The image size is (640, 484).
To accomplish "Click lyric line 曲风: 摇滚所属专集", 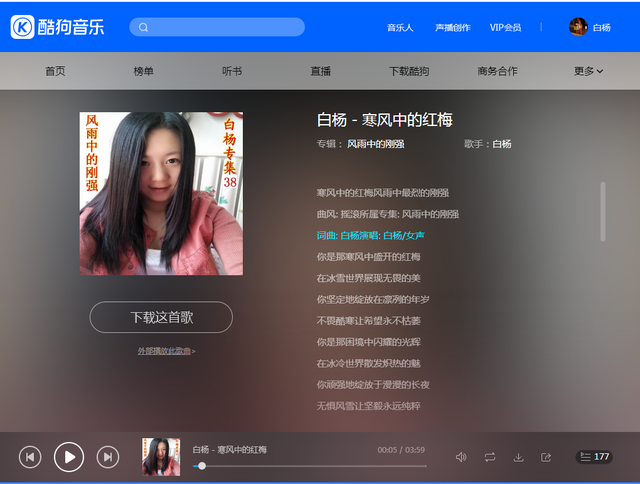I will (388, 214).
